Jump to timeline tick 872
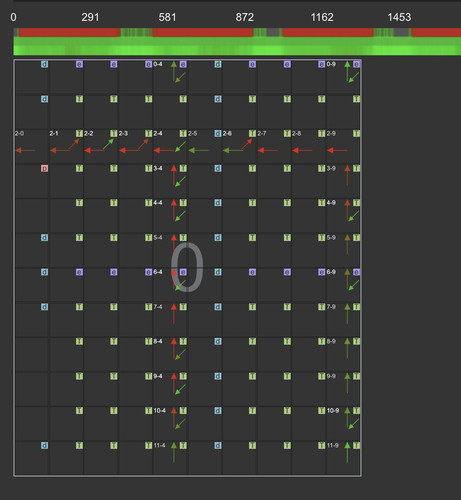The image size is (461, 500). tap(245, 17)
